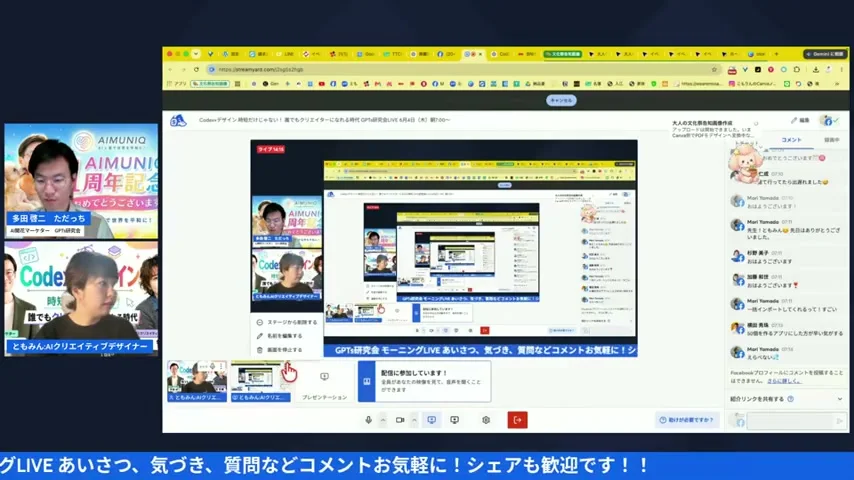Click the comment えらべない
Viewport: 854px width, 480px height.
point(762,357)
